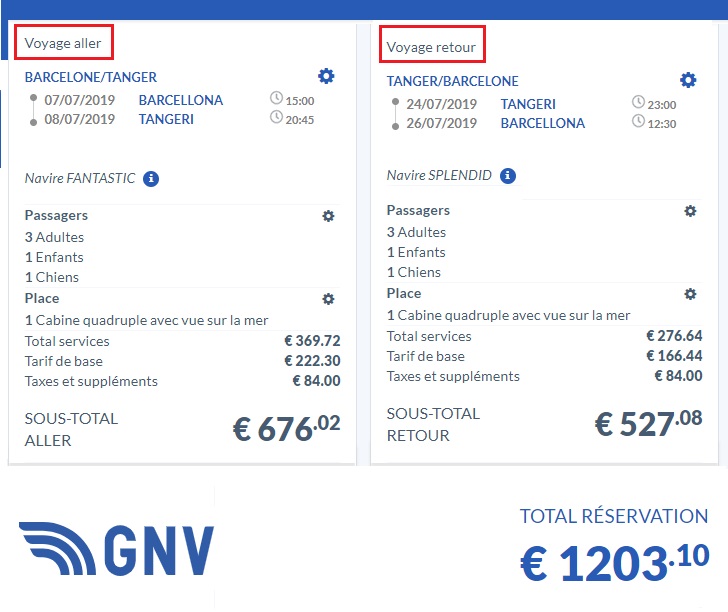Click TANGERI port in return trip
Viewport: 728px width, 612px height.
point(528,104)
